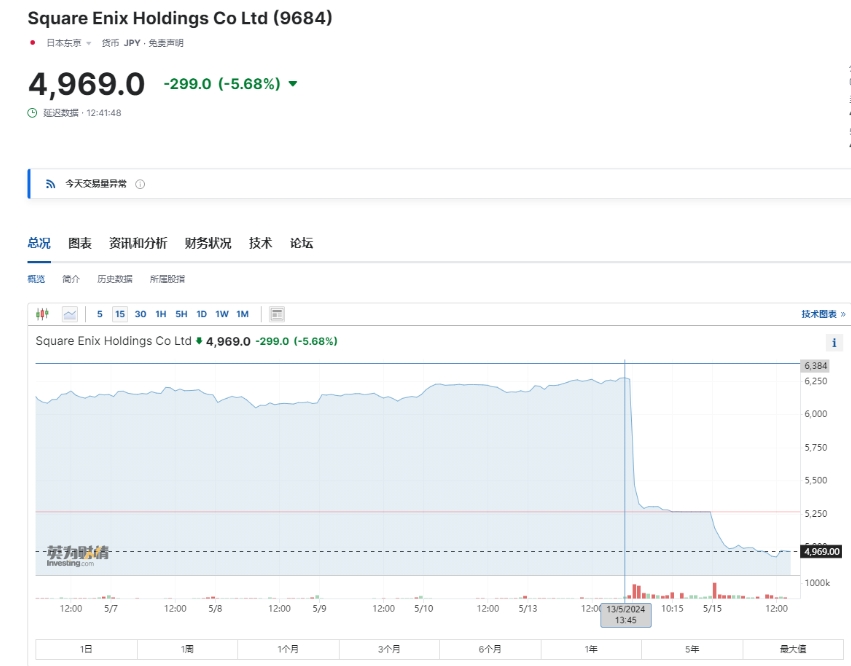Click the 免责声明 disclaimer link

[x=166, y=43]
